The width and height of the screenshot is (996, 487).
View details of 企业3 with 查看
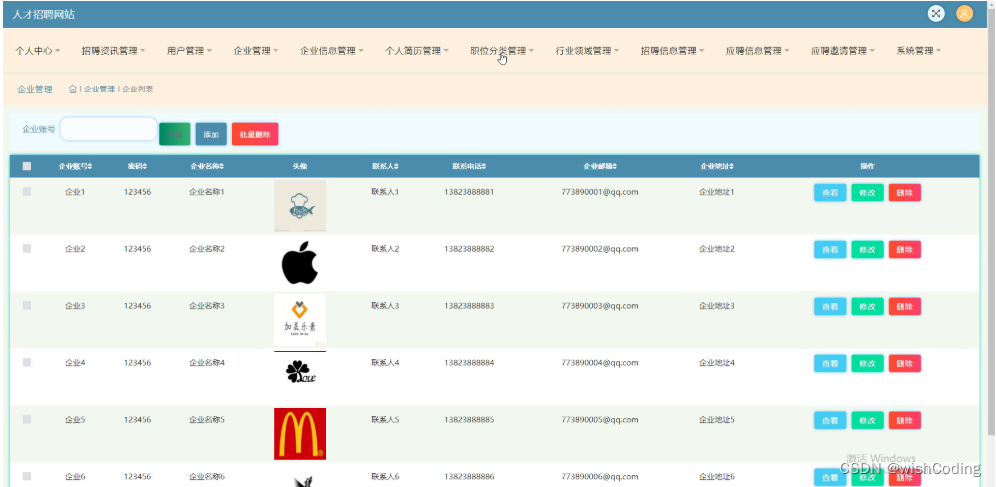pyautogui.click(x=830, y=307)
